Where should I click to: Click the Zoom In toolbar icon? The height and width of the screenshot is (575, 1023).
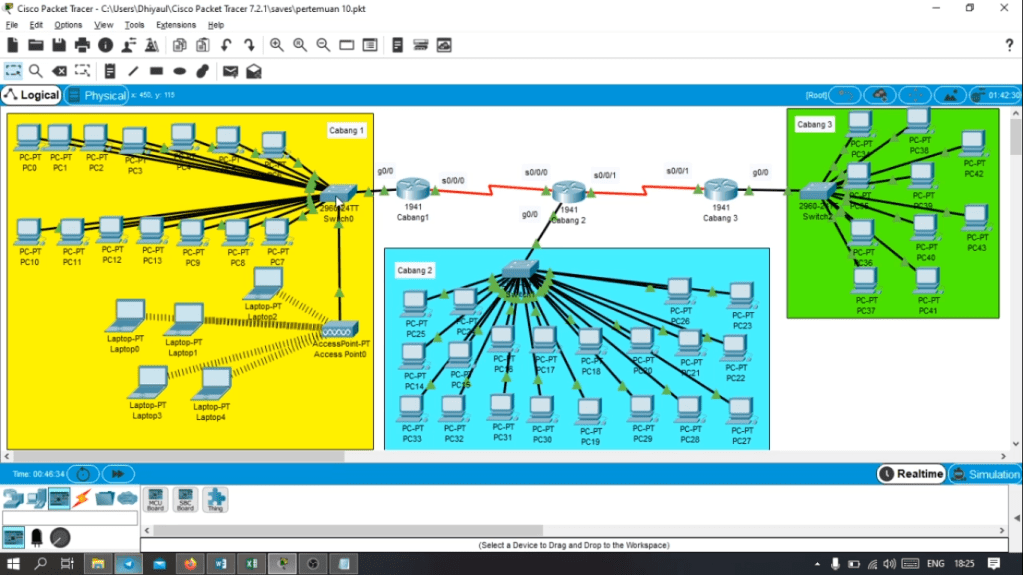coord(276,45)
